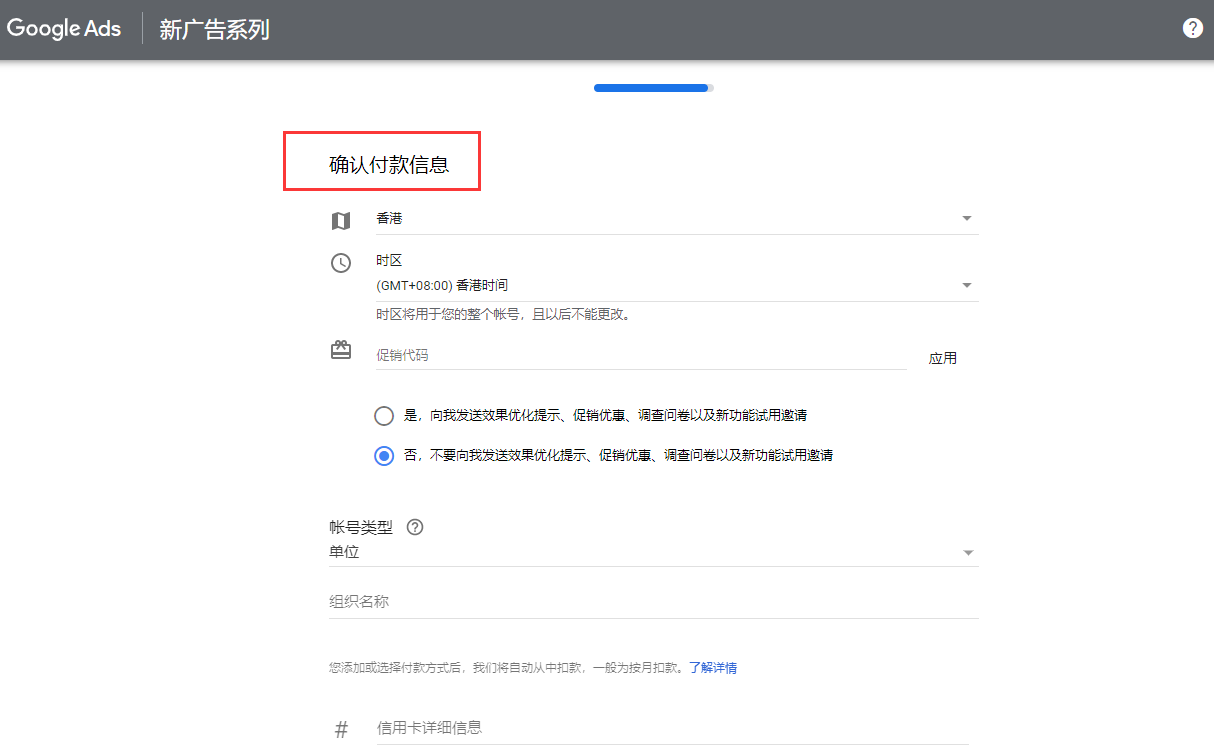
Task: Click the 确认付款信息 heading
Action: pyautogui.click(x=389, y=165)
